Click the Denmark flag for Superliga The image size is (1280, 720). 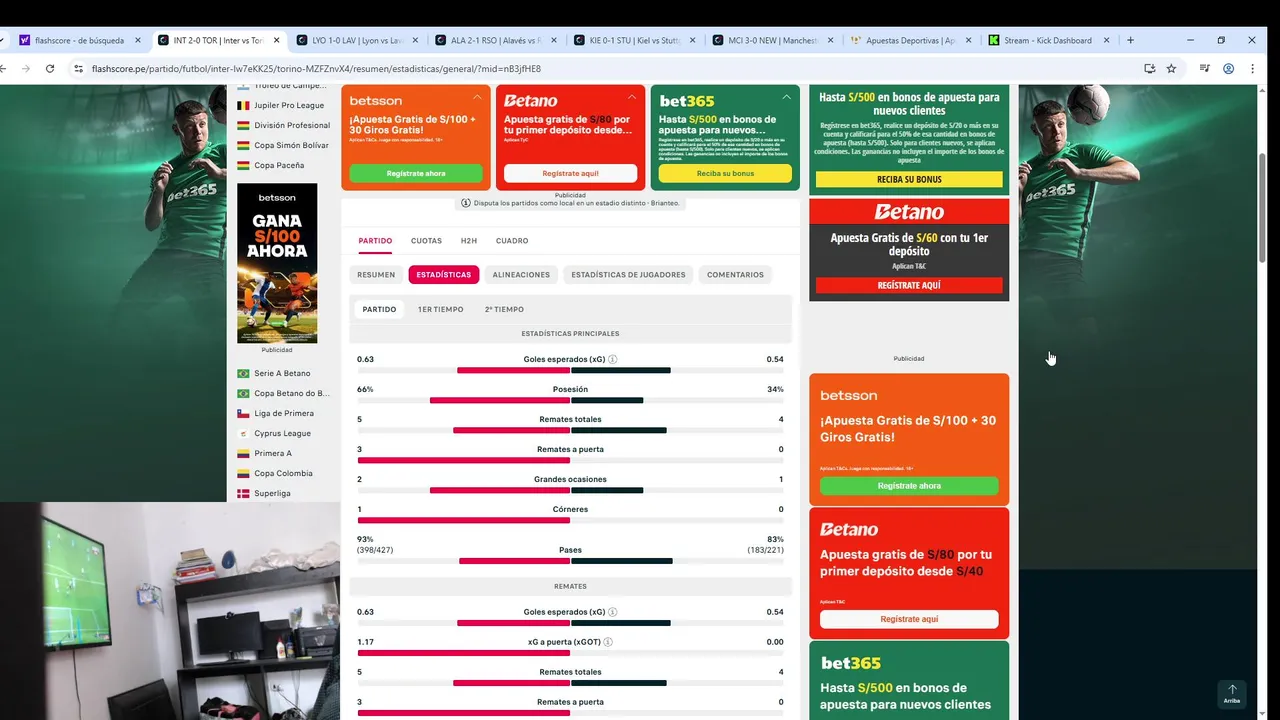tap(243, 493)
